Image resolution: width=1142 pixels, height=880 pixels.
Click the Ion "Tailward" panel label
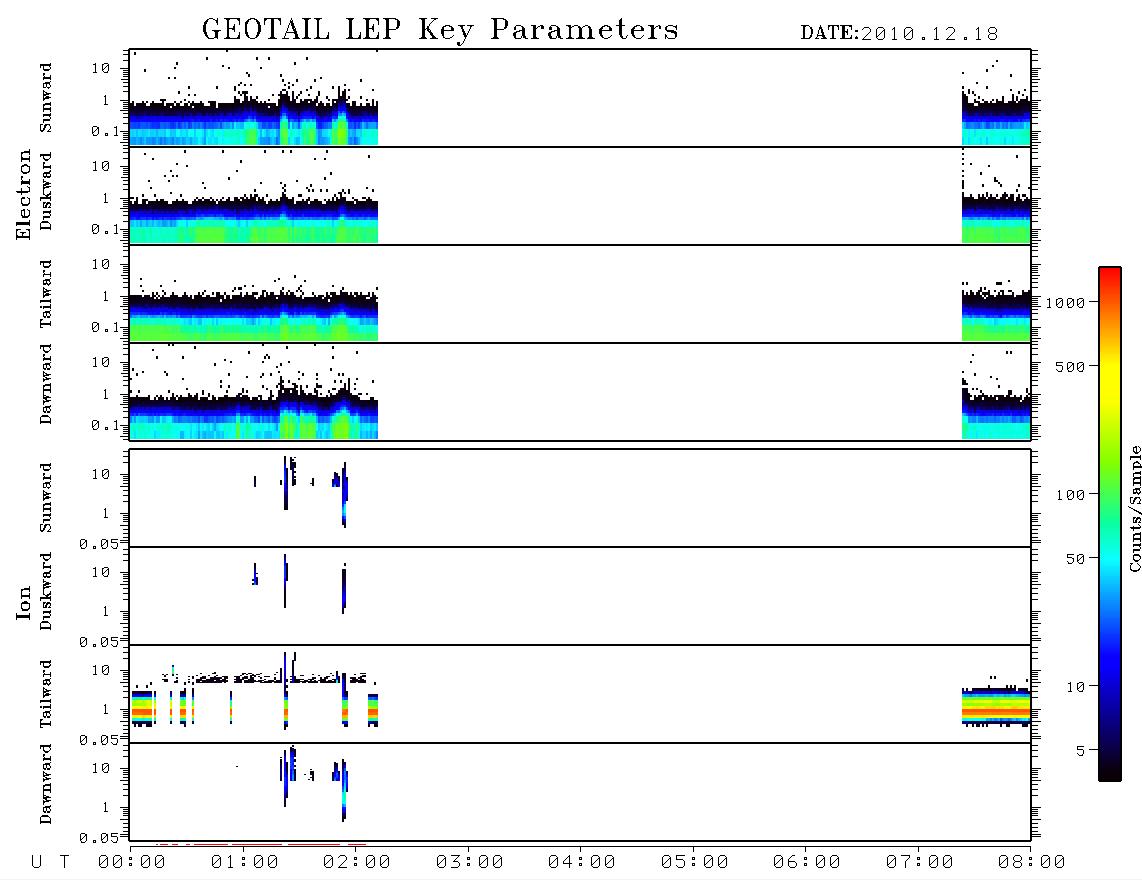[x=46, y=694]
